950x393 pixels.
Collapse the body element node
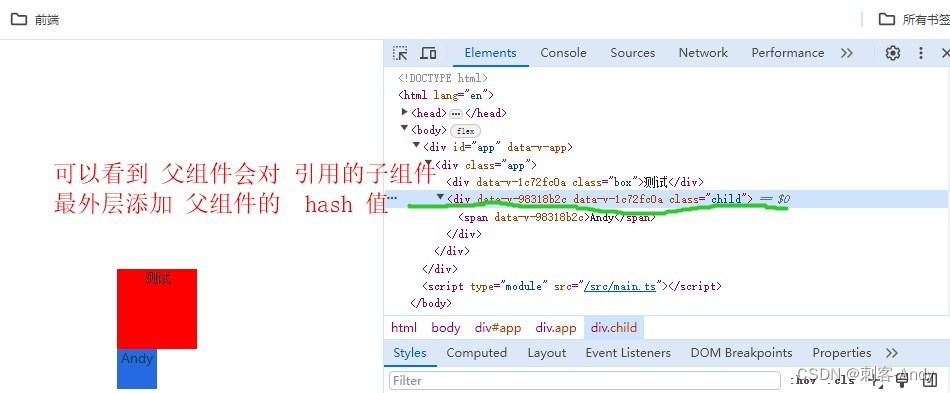click(x=405, y=128)
